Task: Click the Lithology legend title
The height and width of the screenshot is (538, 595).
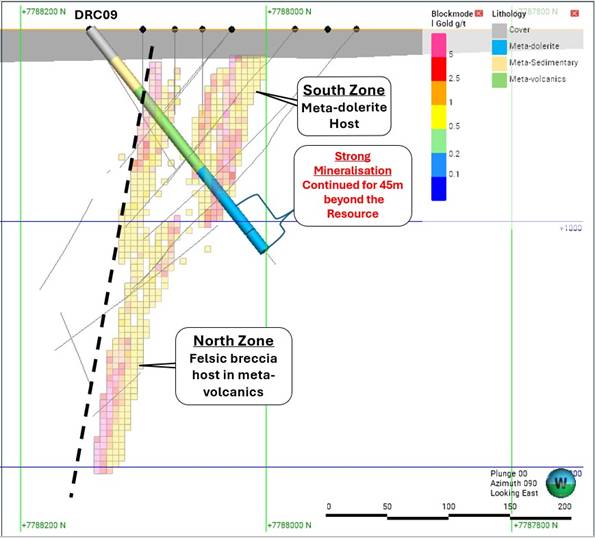Action: click(x=509, y=14)
